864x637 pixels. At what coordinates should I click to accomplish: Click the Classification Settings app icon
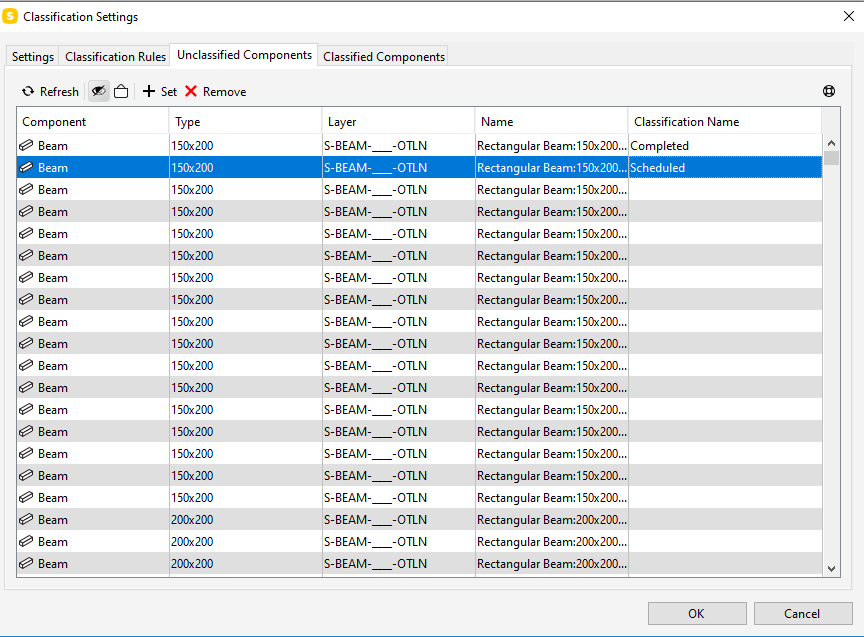10,17
